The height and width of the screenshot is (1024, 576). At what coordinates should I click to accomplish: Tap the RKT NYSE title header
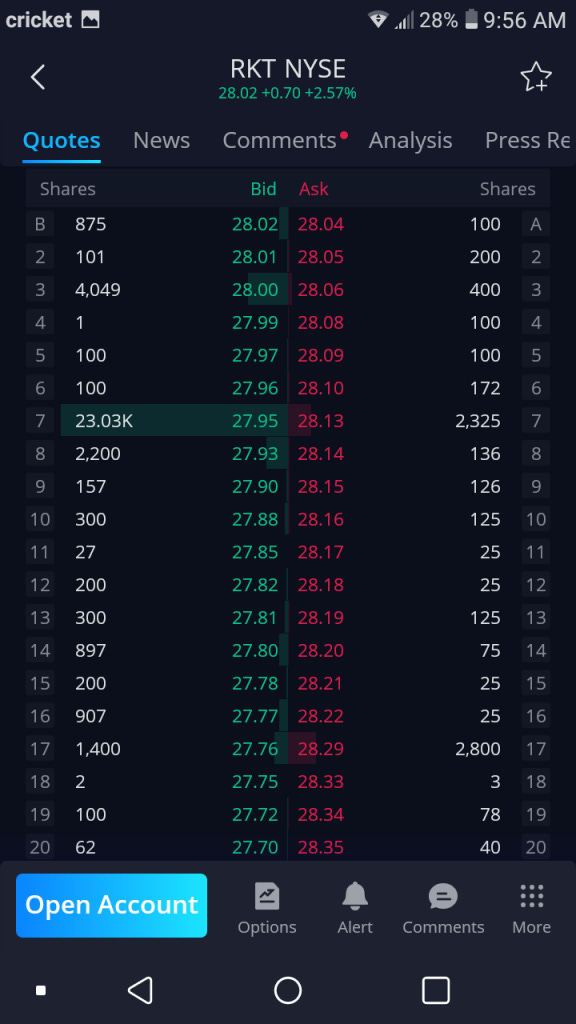(288, 69)
